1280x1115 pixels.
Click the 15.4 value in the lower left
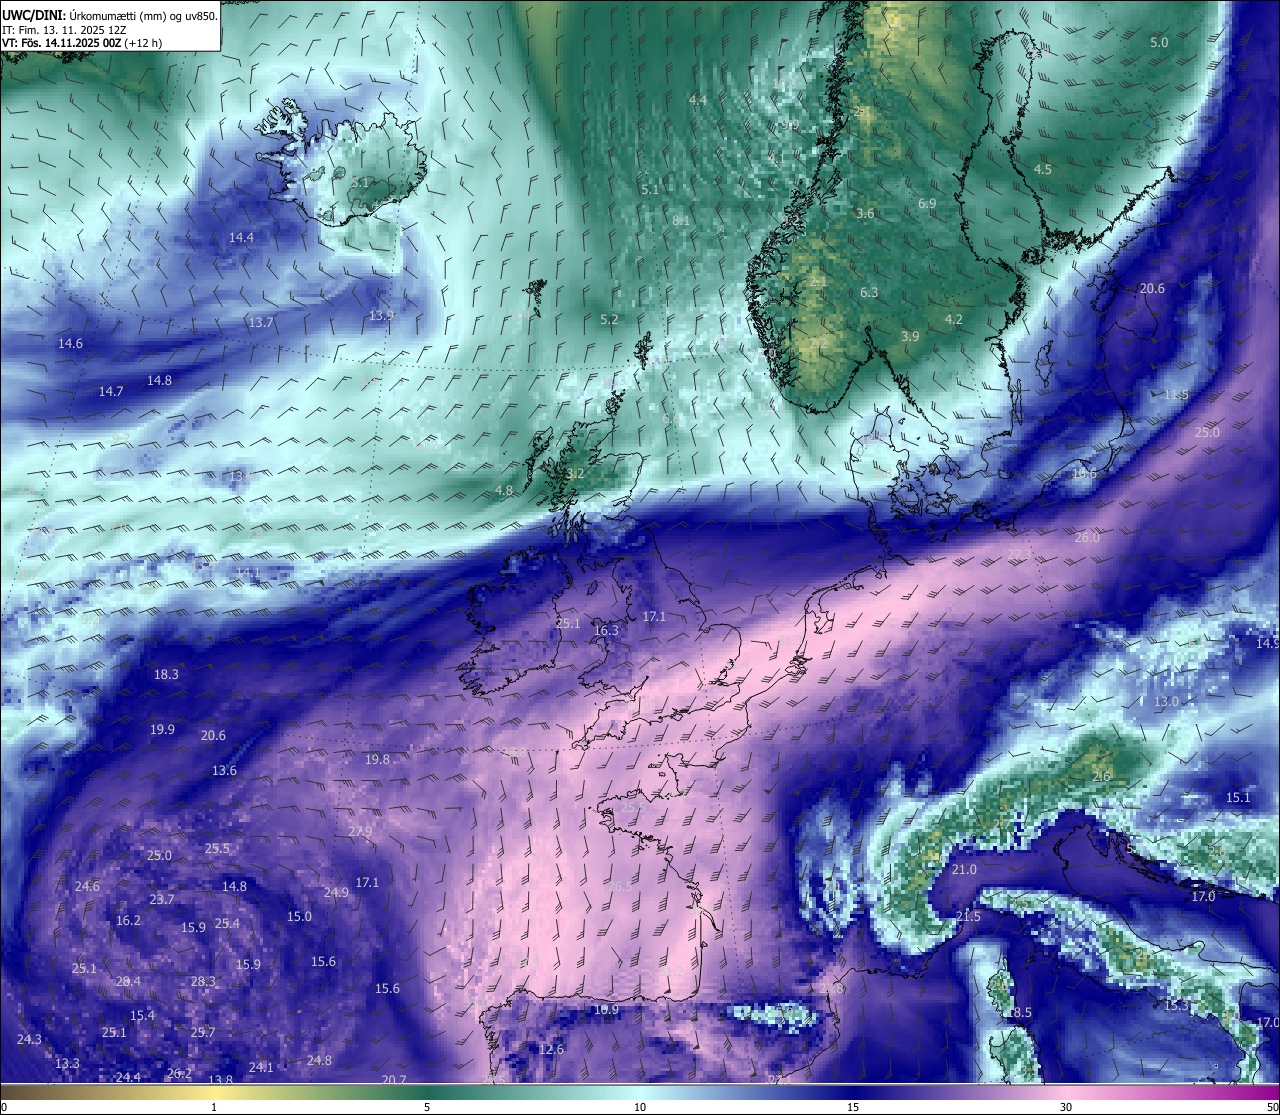142,1015
